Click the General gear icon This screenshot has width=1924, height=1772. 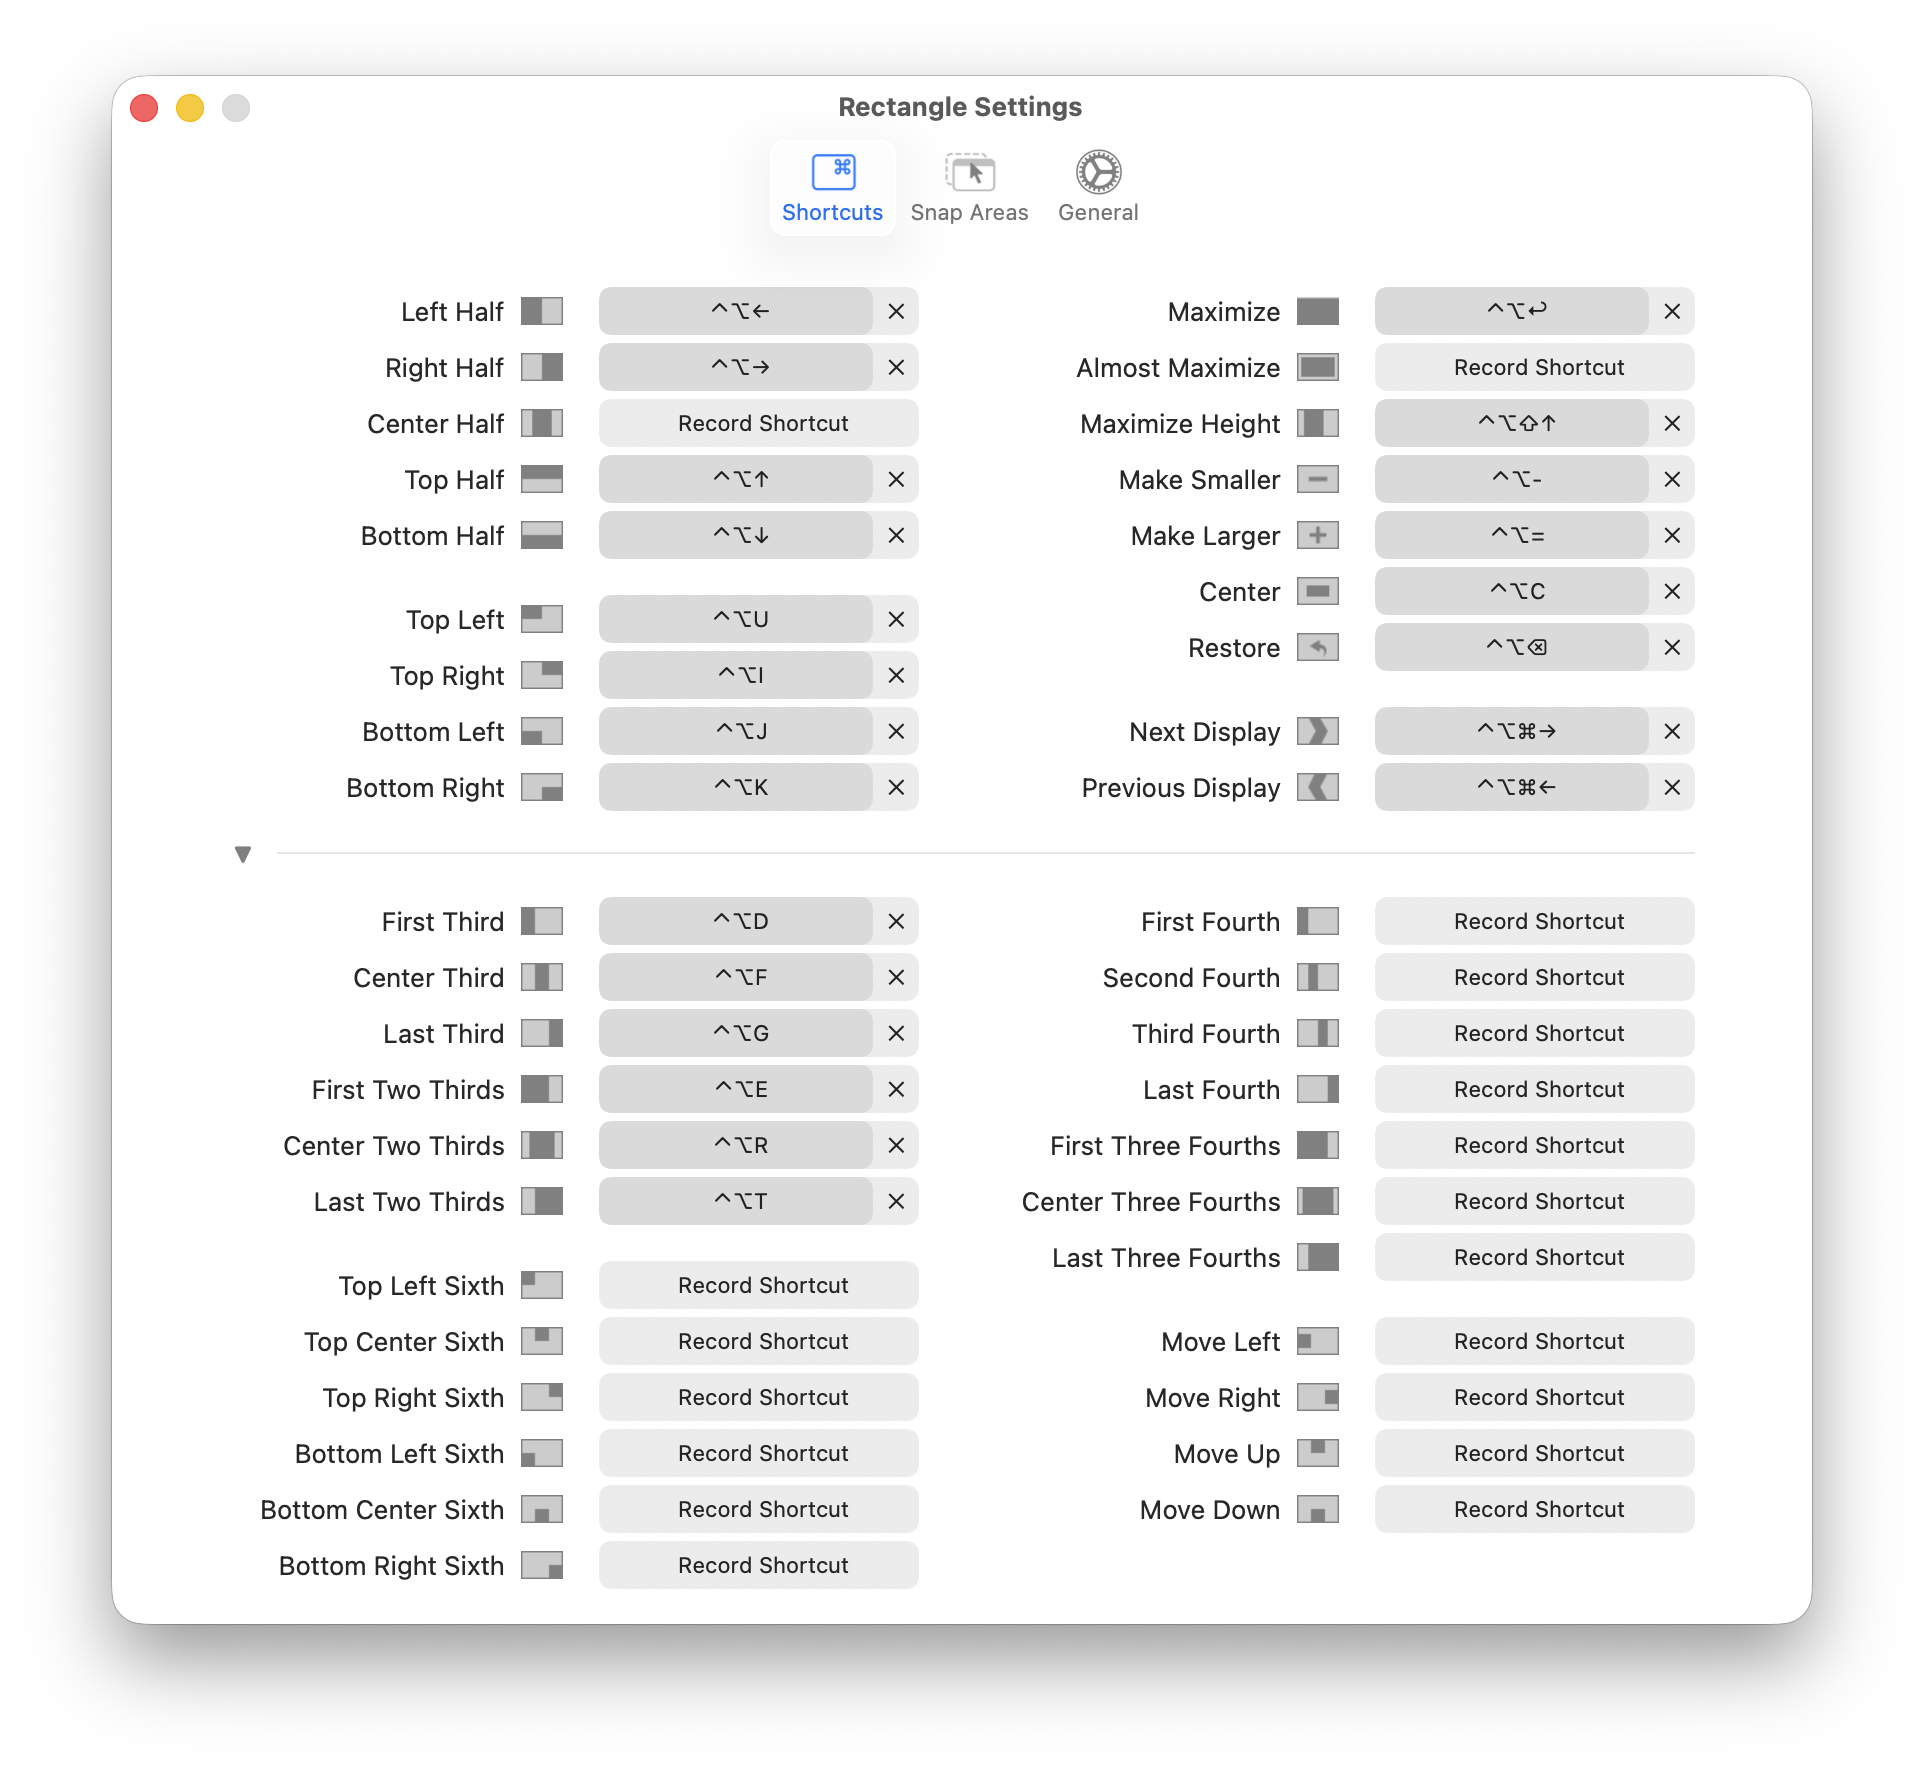tap(1097, 172)
